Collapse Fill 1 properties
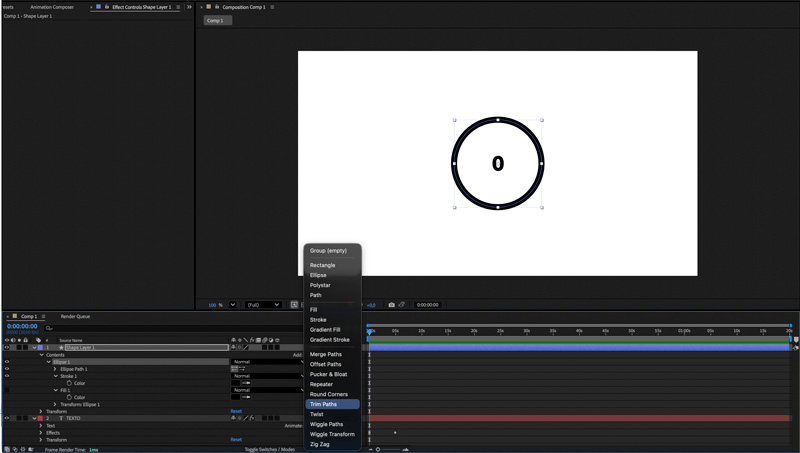 tap(56, 390)
